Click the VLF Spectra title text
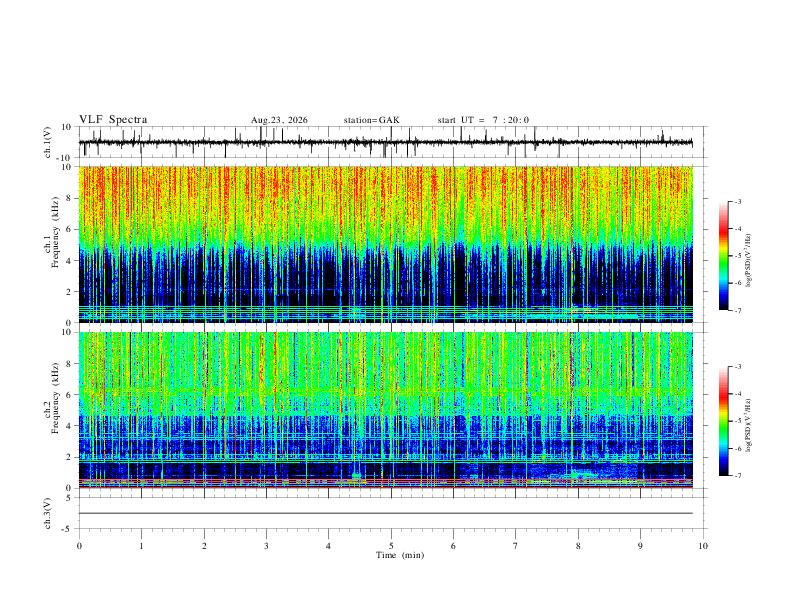 [113, 120]
